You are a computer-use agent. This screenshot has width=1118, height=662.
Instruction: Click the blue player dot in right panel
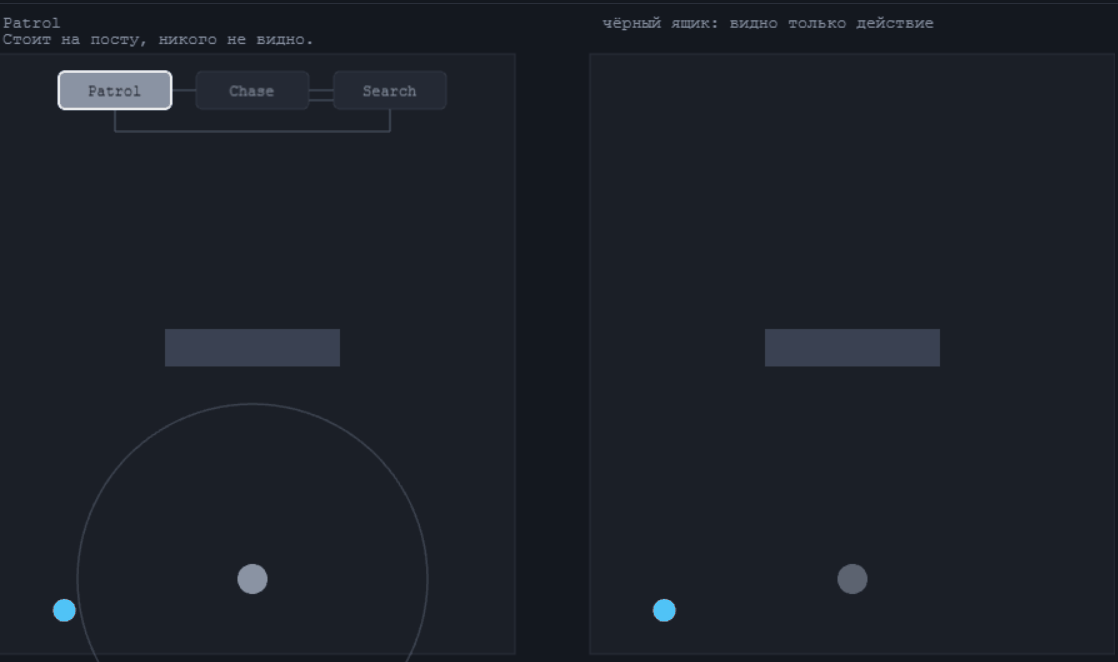click(x=664, y=610)
